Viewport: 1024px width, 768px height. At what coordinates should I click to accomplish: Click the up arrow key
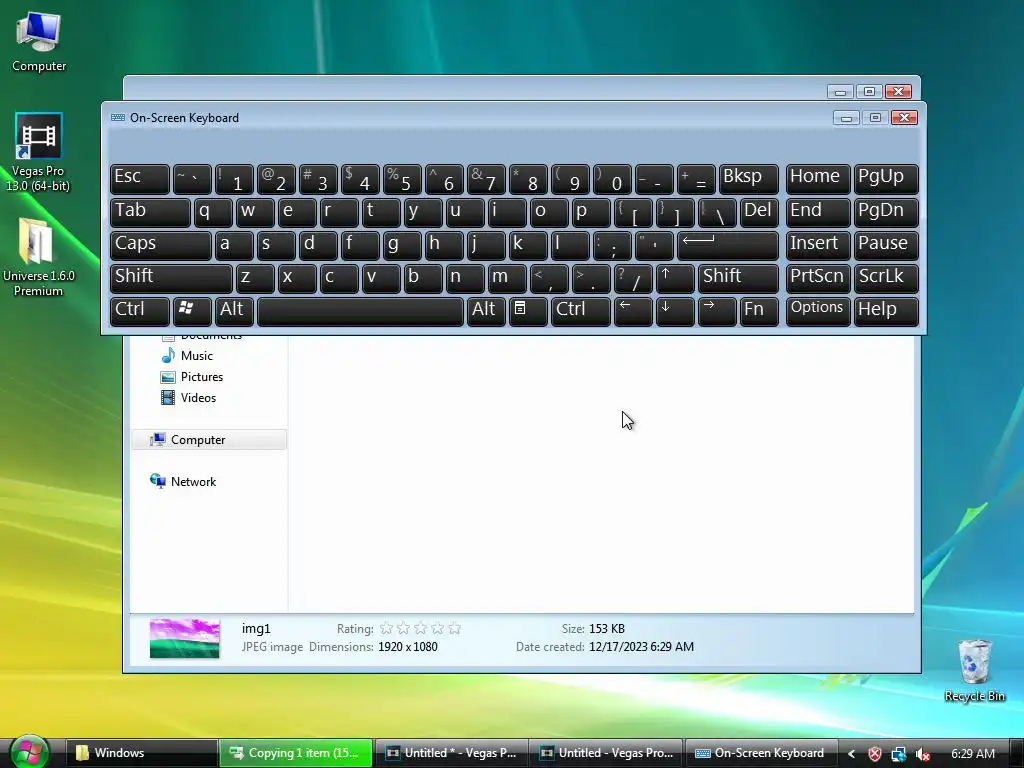coord(674,278)
